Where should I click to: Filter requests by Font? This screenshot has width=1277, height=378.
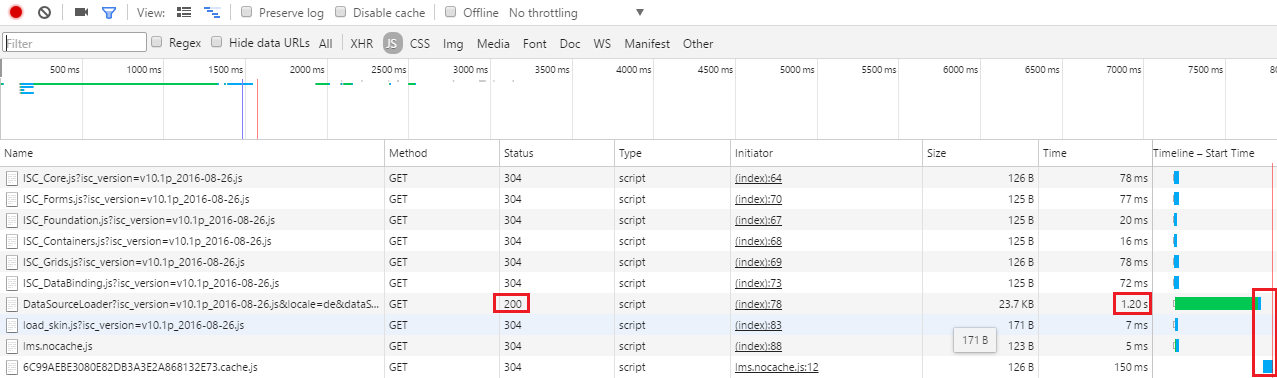pyautogui.click(x=535, y=44)
